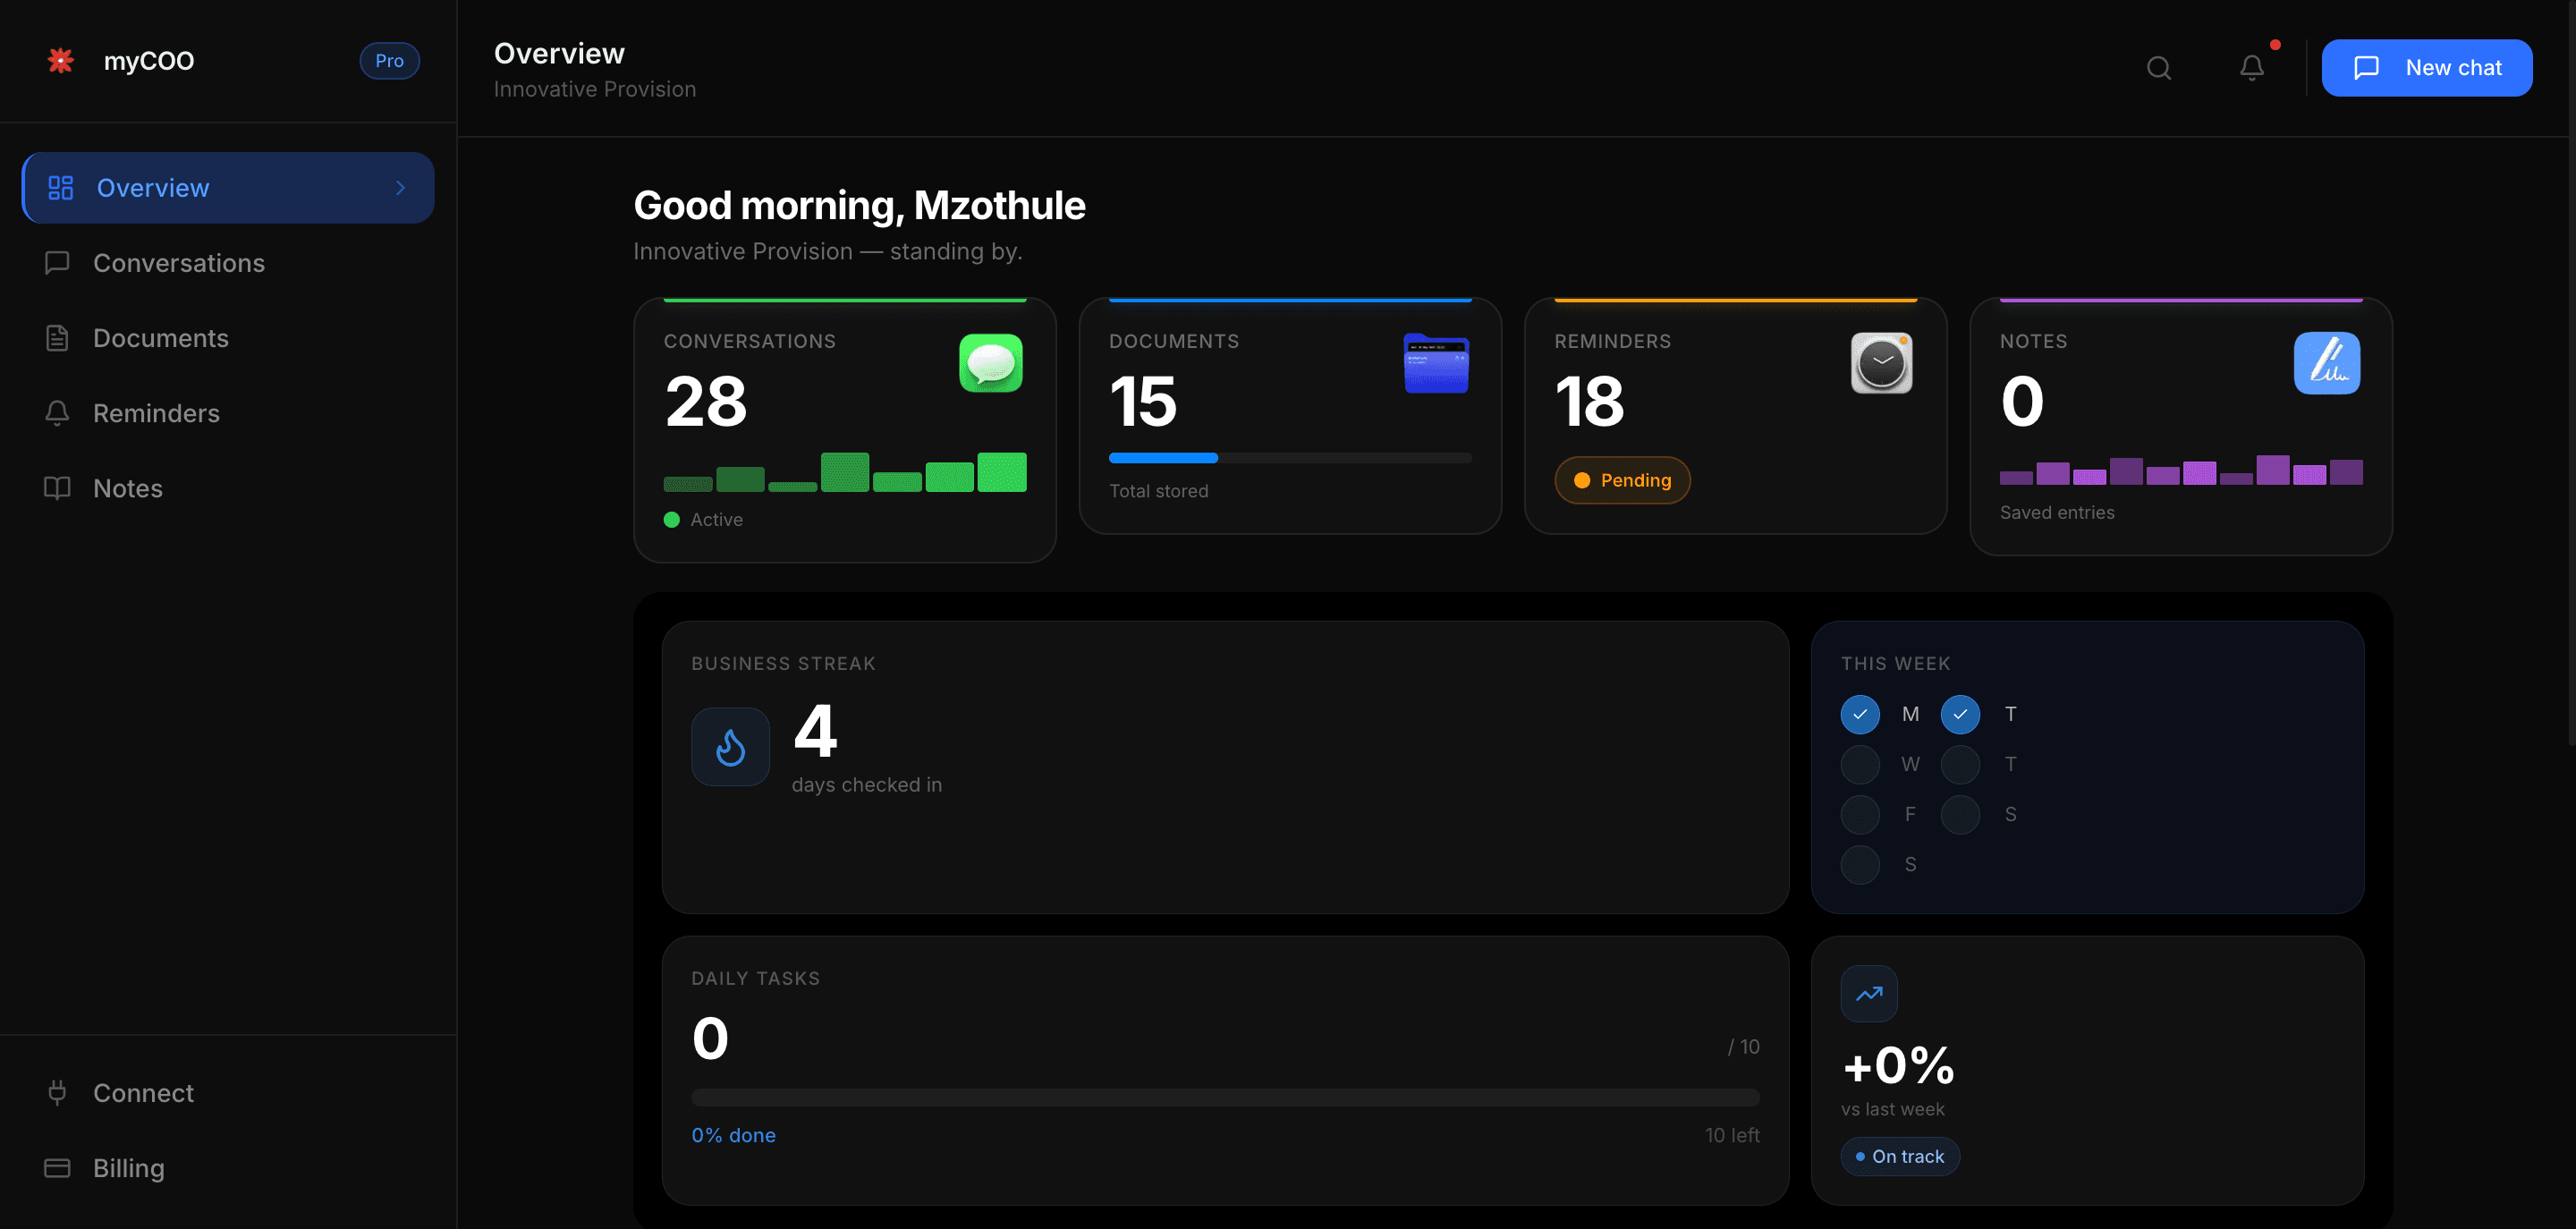2576x1229 pixels.
Task: Click the chat icon inside New chat button
Action: click(x=2366, y=68)
